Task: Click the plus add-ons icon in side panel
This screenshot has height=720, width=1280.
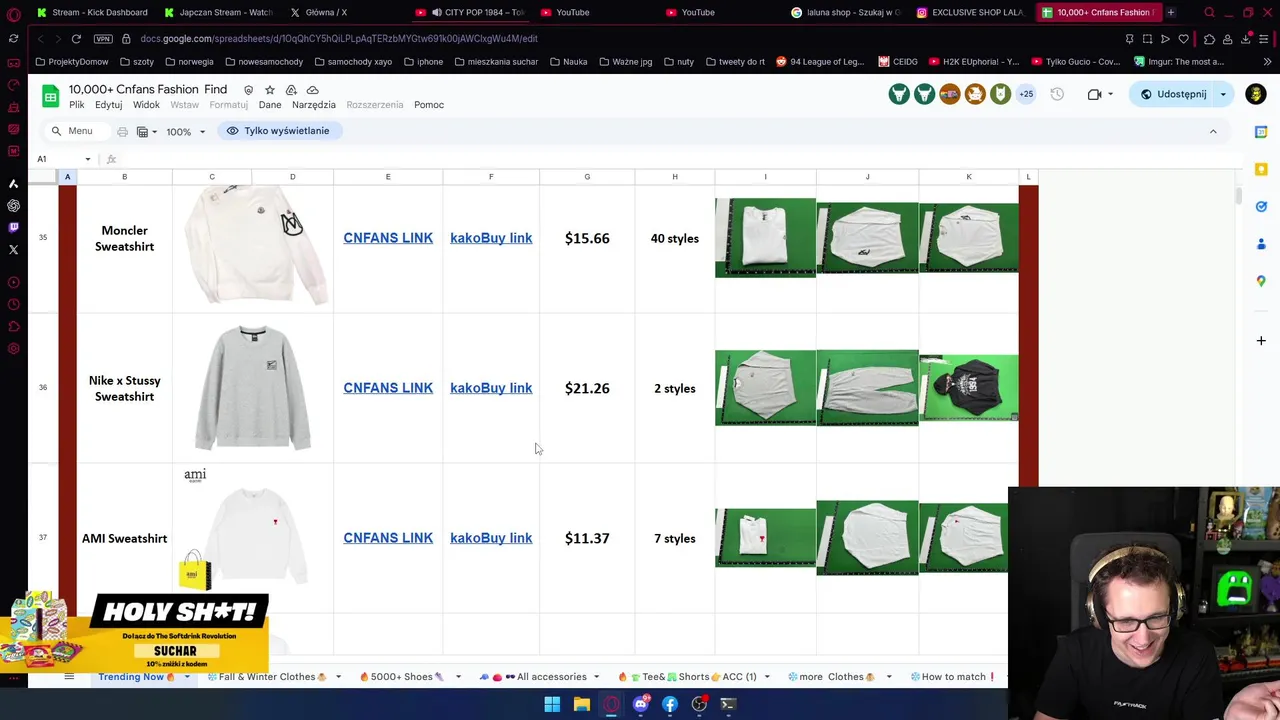Action: [x=1261, y=341]
